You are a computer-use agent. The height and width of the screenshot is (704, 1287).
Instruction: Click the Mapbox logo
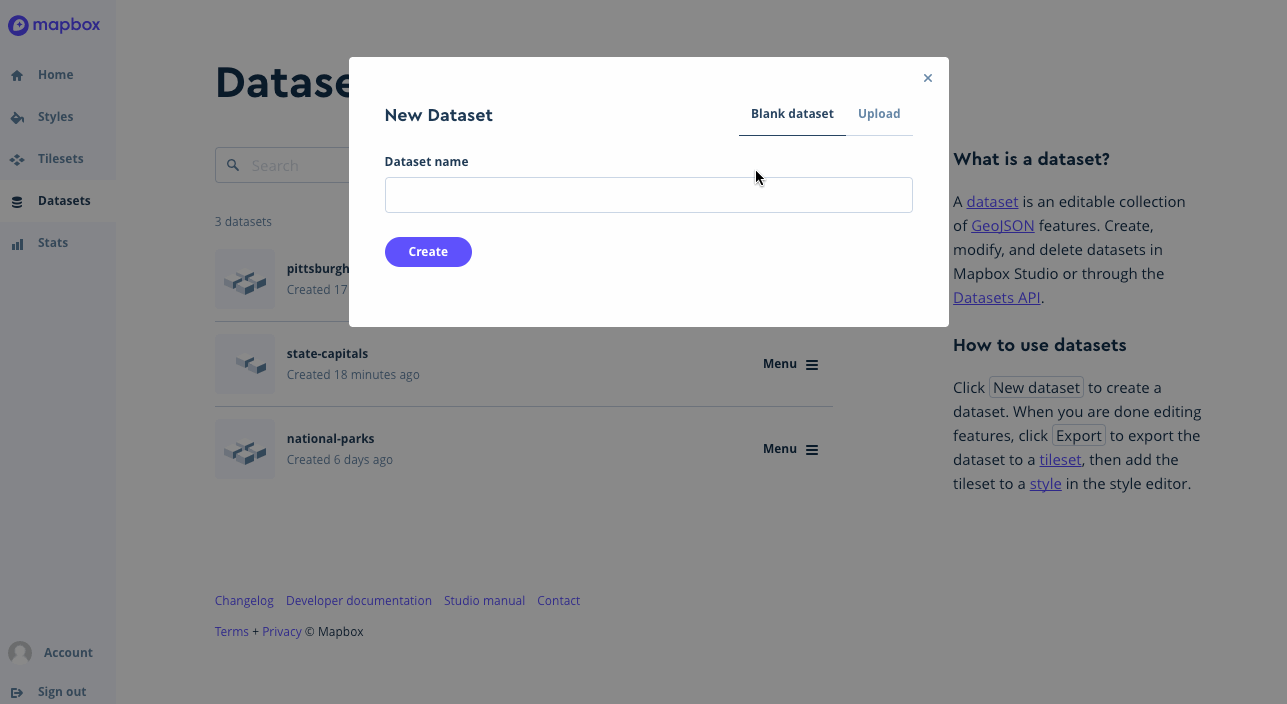[54, 25]
